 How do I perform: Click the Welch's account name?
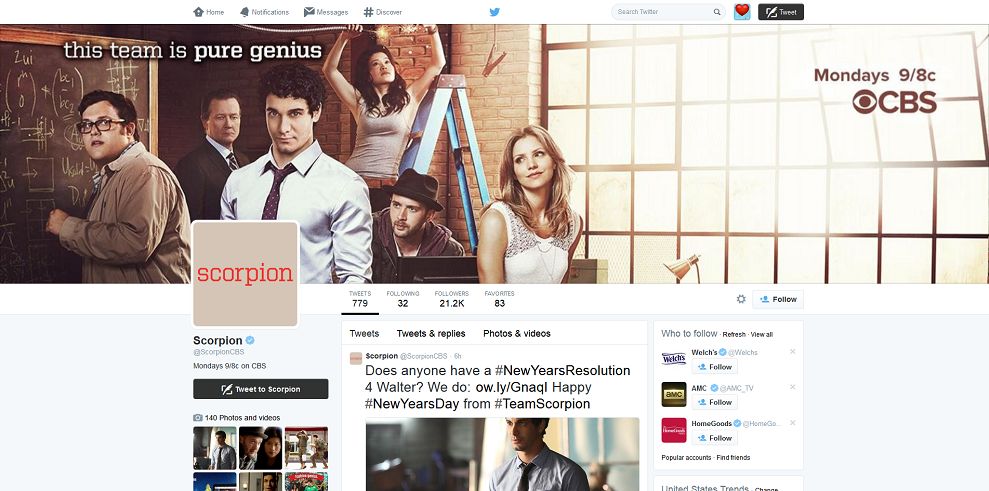click(705, 352)
